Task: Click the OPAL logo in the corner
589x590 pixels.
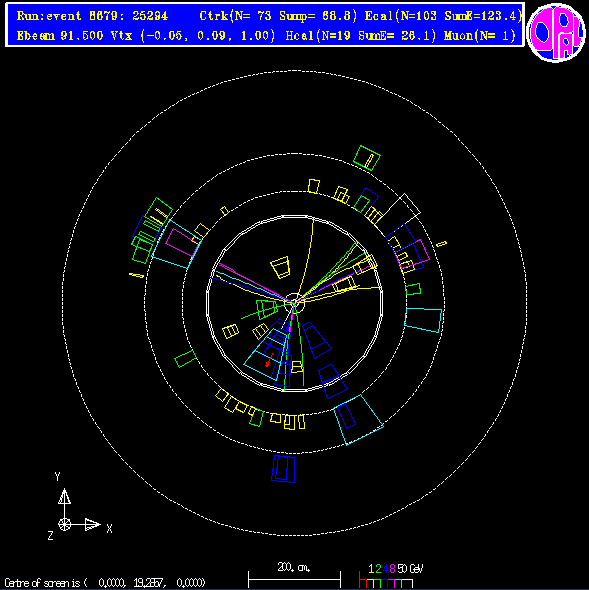Action: [x=556, y=33]
